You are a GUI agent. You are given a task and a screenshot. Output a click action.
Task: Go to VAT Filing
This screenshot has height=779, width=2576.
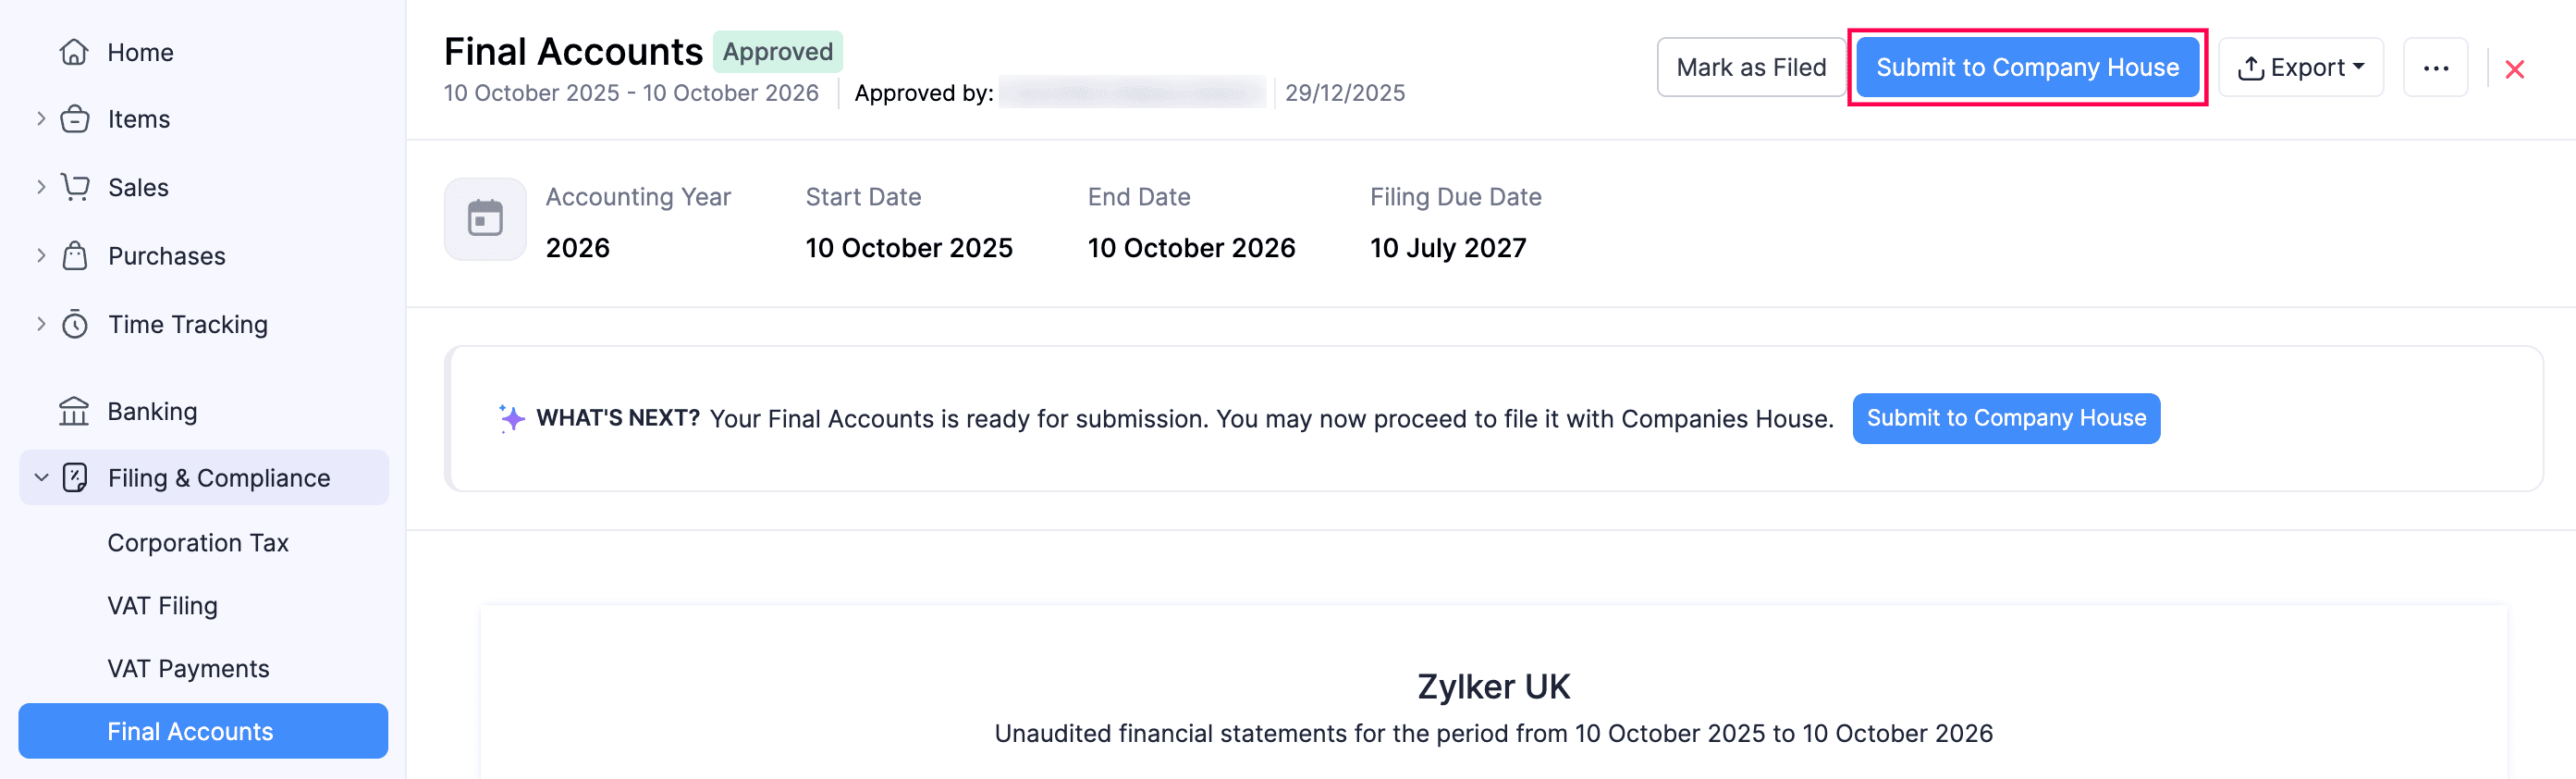point(162,605)
